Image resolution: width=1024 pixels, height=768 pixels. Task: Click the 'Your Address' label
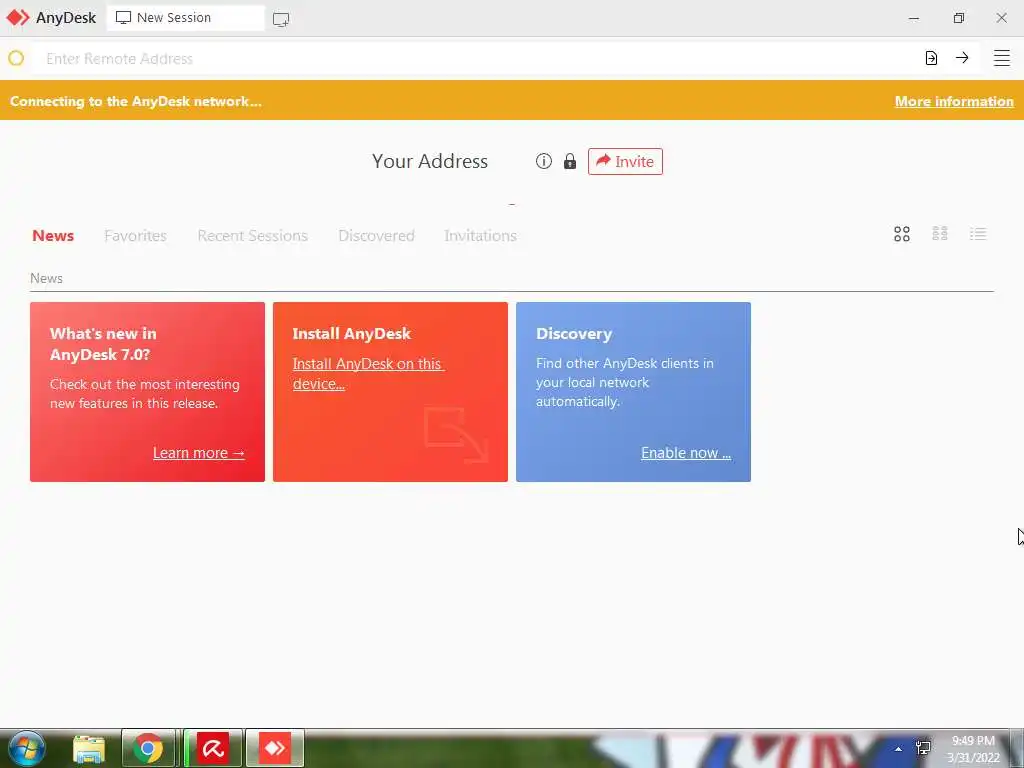pyautogui.click(x=430, y=161)
